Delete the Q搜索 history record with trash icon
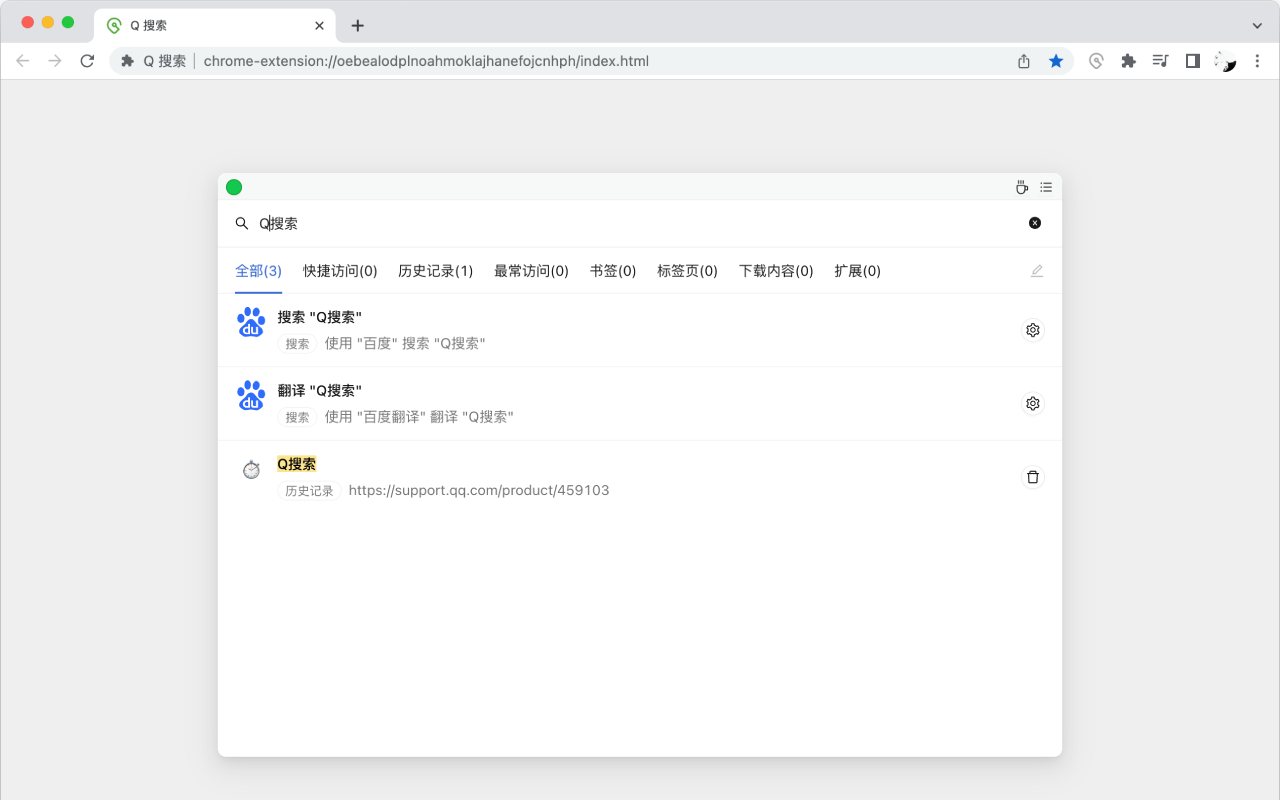Image resolution: width=1280 pixels, height=800 pixels. pos(1033,477)
